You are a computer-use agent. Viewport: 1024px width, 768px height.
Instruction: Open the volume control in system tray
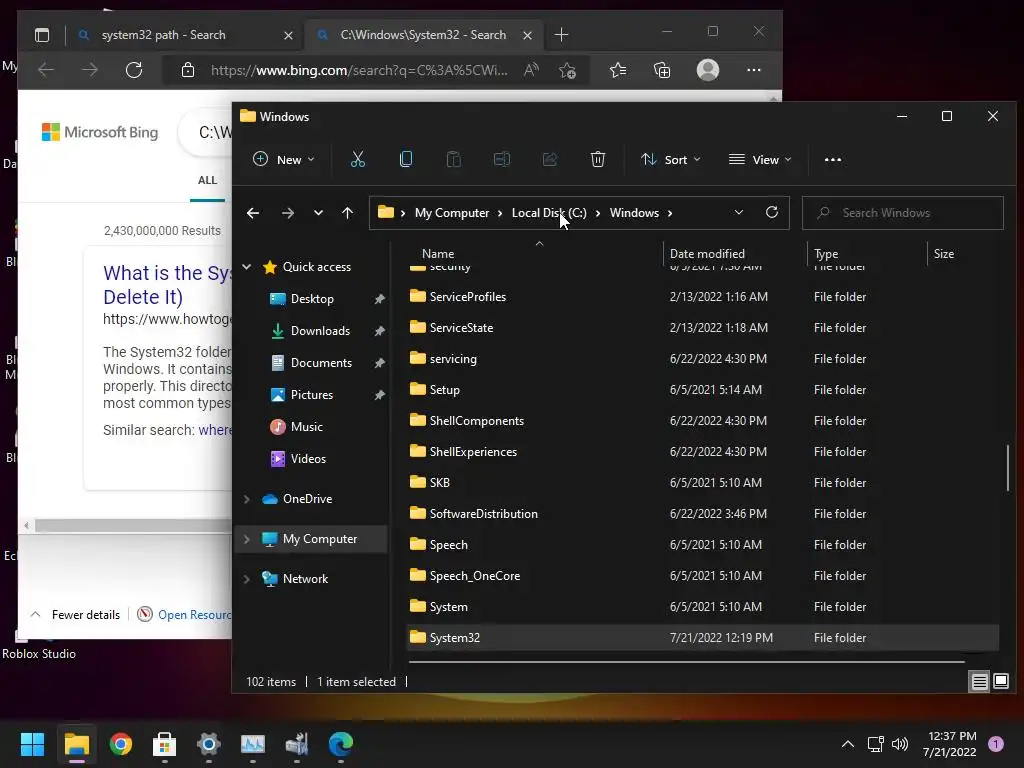click(x=900, y=744)
